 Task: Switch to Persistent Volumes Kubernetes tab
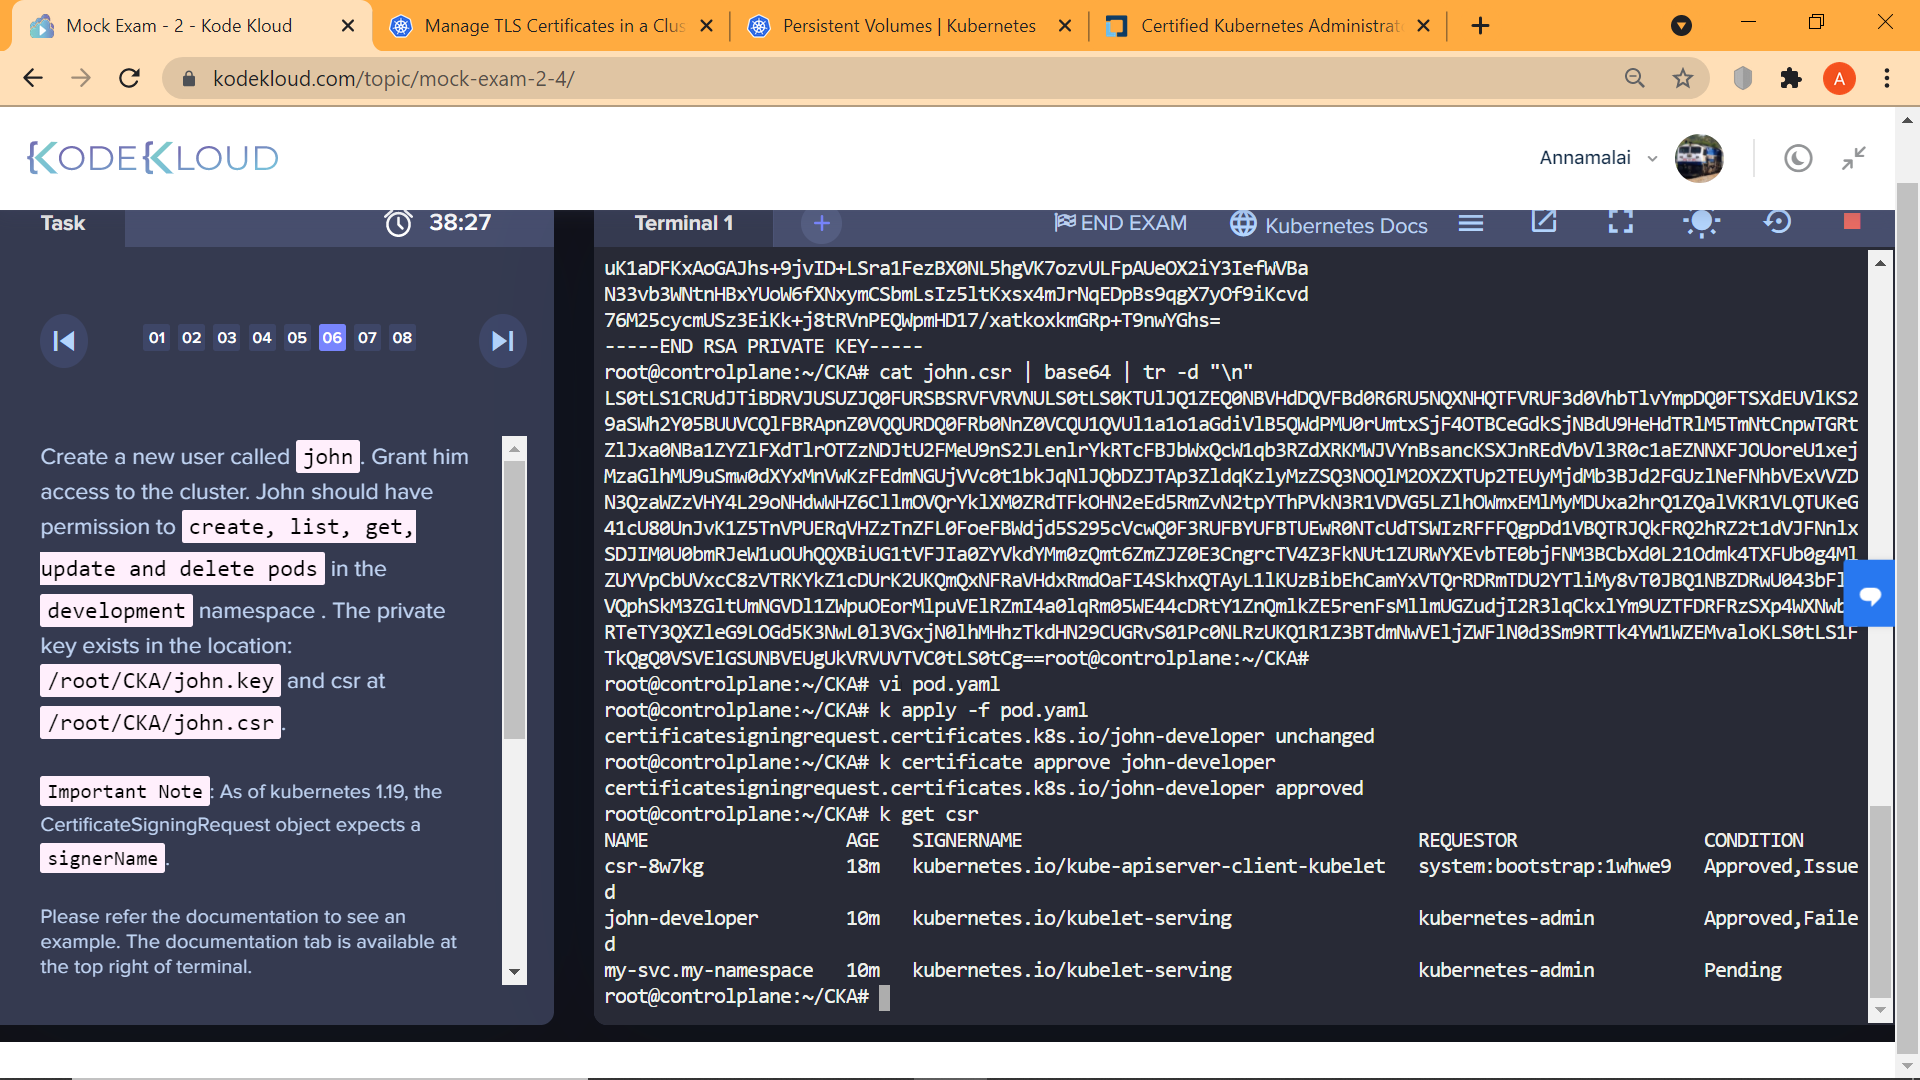tap(908, 26)
